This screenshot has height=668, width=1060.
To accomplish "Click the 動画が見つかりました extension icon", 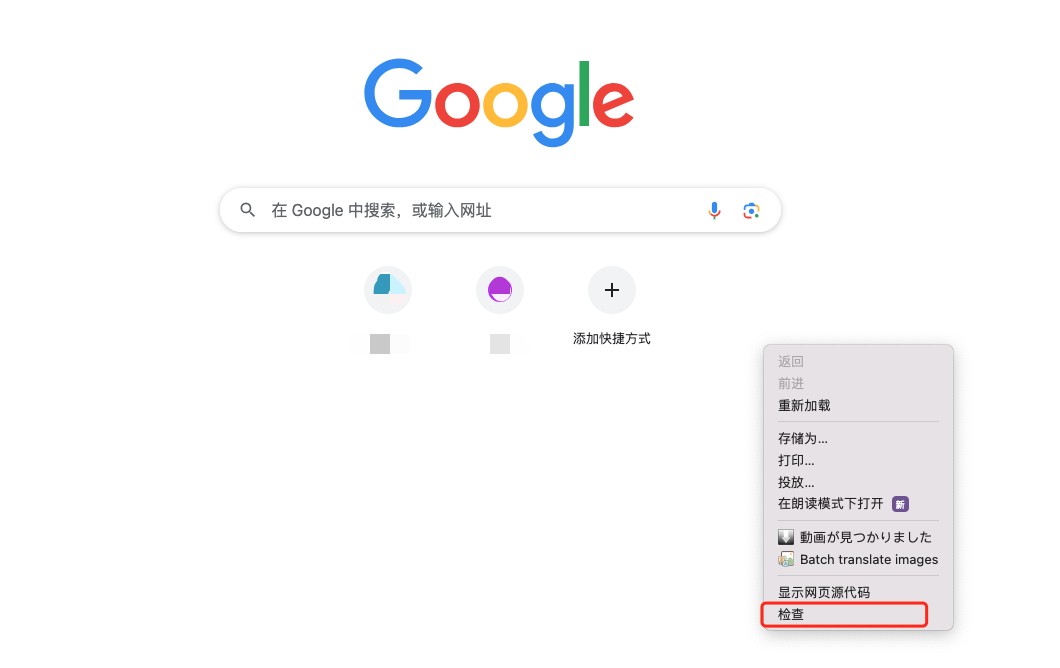I will tap(786, 538).
